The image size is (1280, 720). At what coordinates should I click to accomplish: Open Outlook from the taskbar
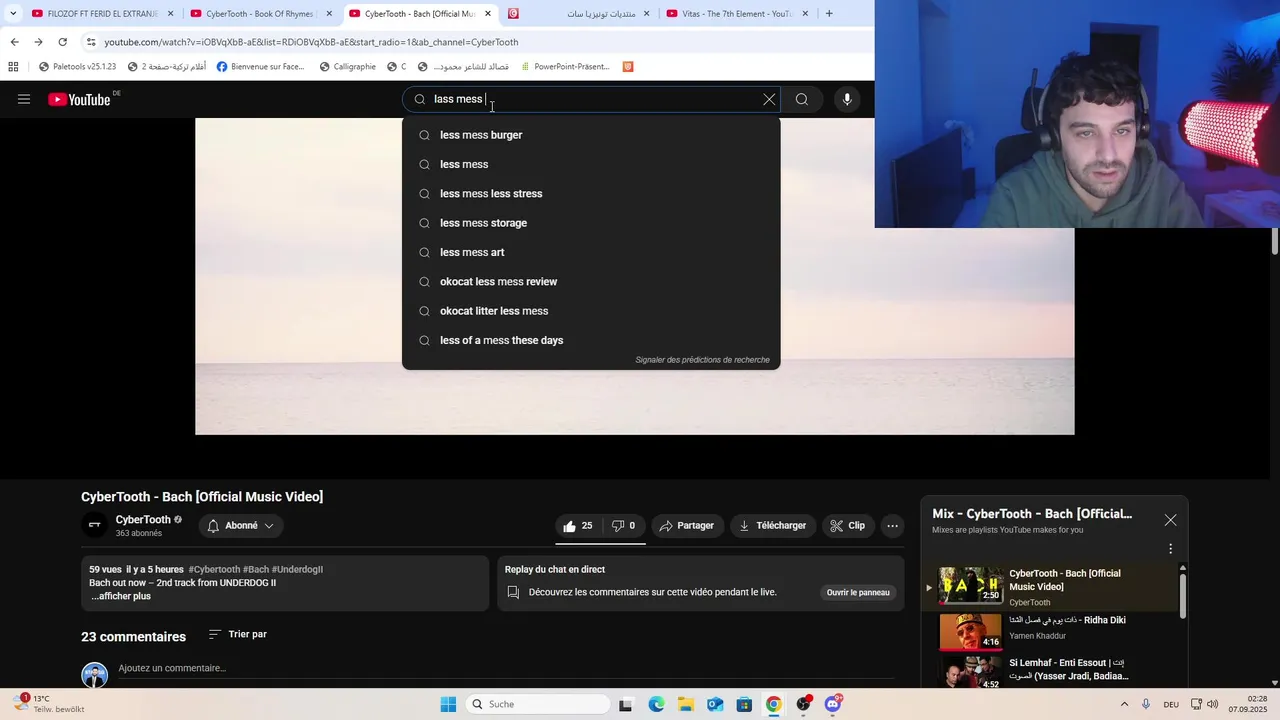pos(715,704)
